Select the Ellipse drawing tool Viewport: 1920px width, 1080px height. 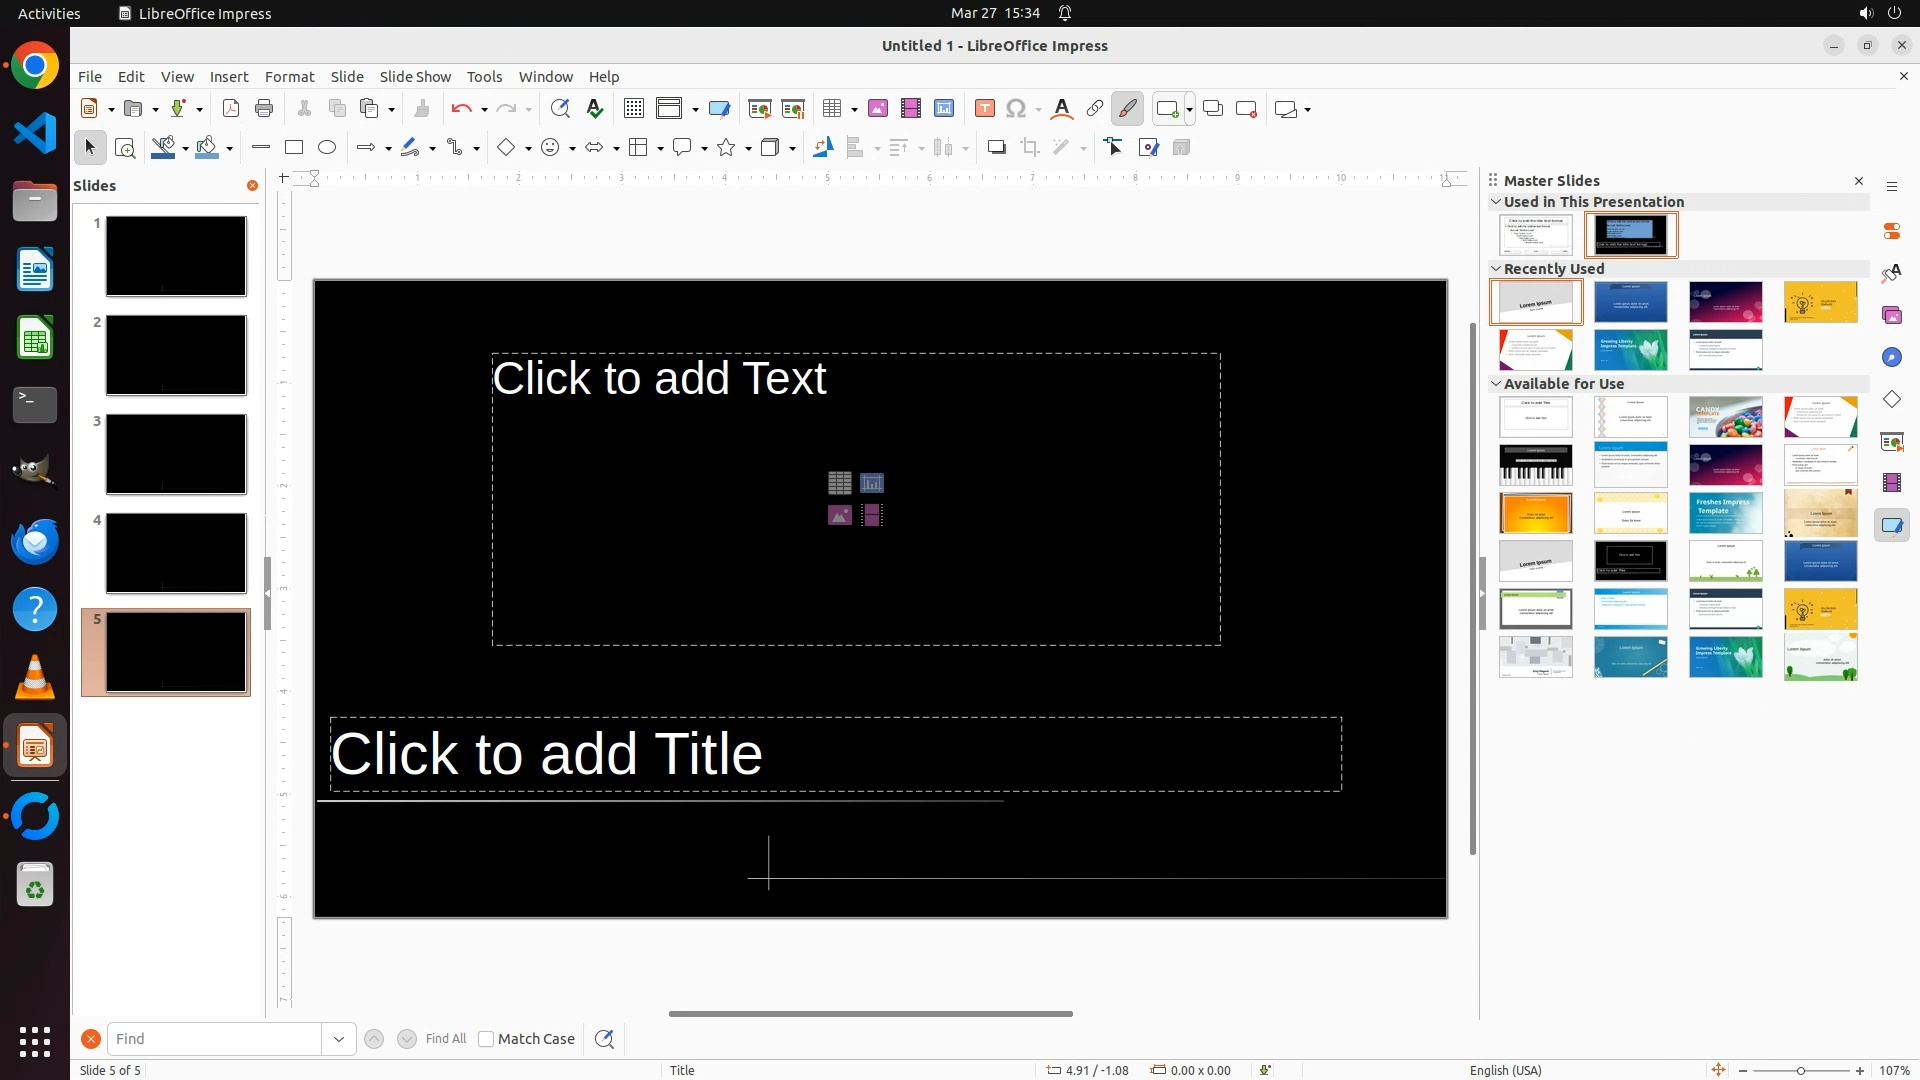pyautogui.click(x=327, y=148)
